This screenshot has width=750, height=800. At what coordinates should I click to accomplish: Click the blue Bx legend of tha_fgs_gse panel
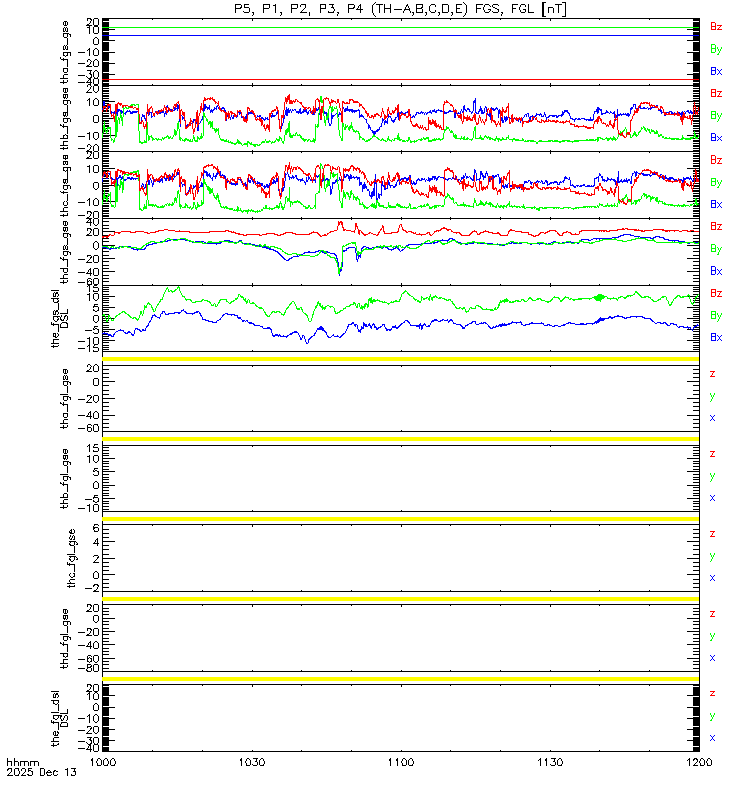pos(716,71)
